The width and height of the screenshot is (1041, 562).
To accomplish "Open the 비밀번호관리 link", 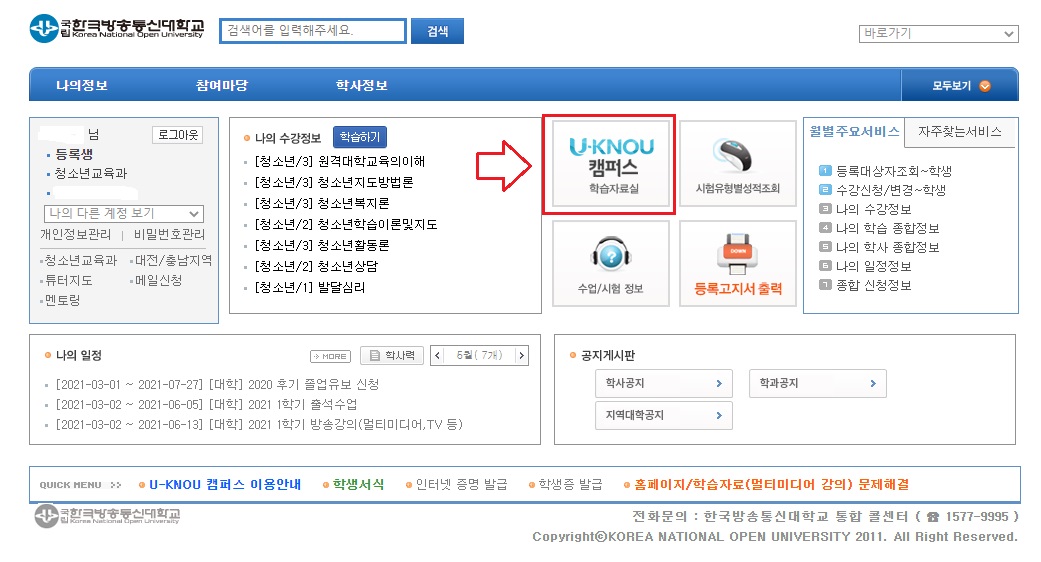I will (x=169, y=234).
